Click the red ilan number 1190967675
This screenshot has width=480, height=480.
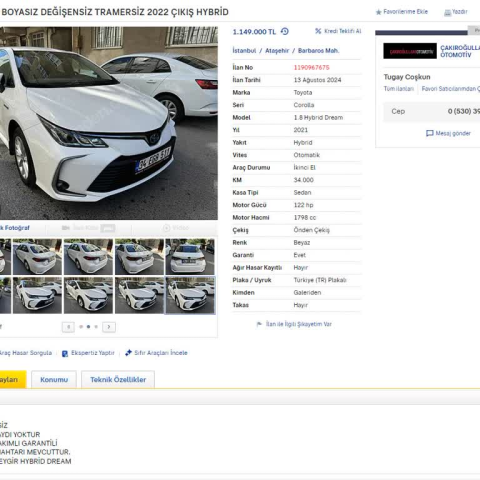pos(311,68)
